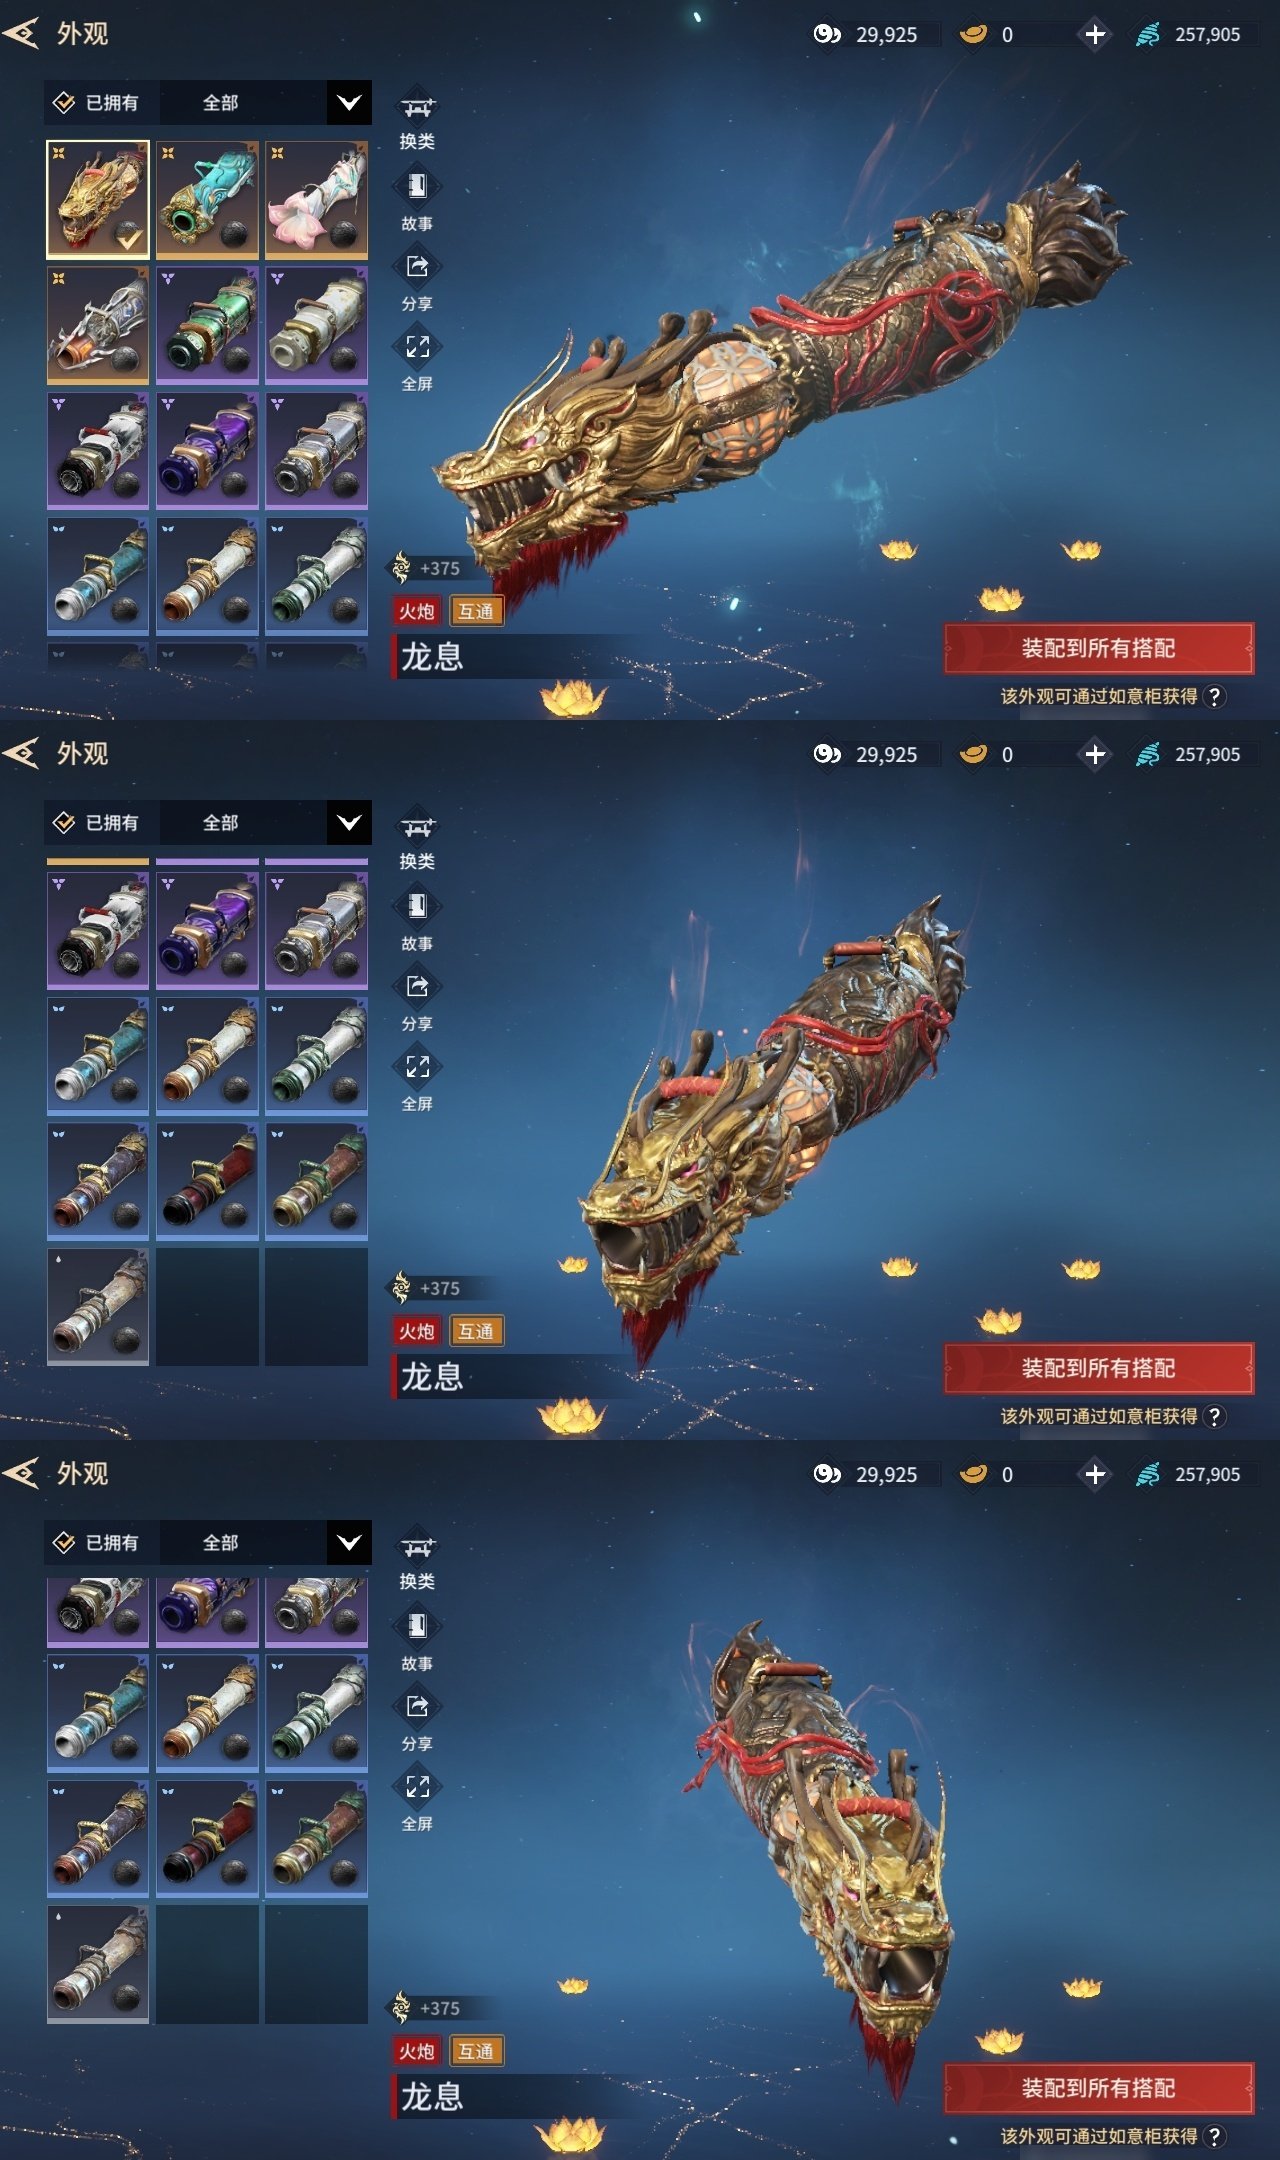The image size is (1280, 2160).
Task: Click the question mark help icon in top screen
Action: [1214, 697]
